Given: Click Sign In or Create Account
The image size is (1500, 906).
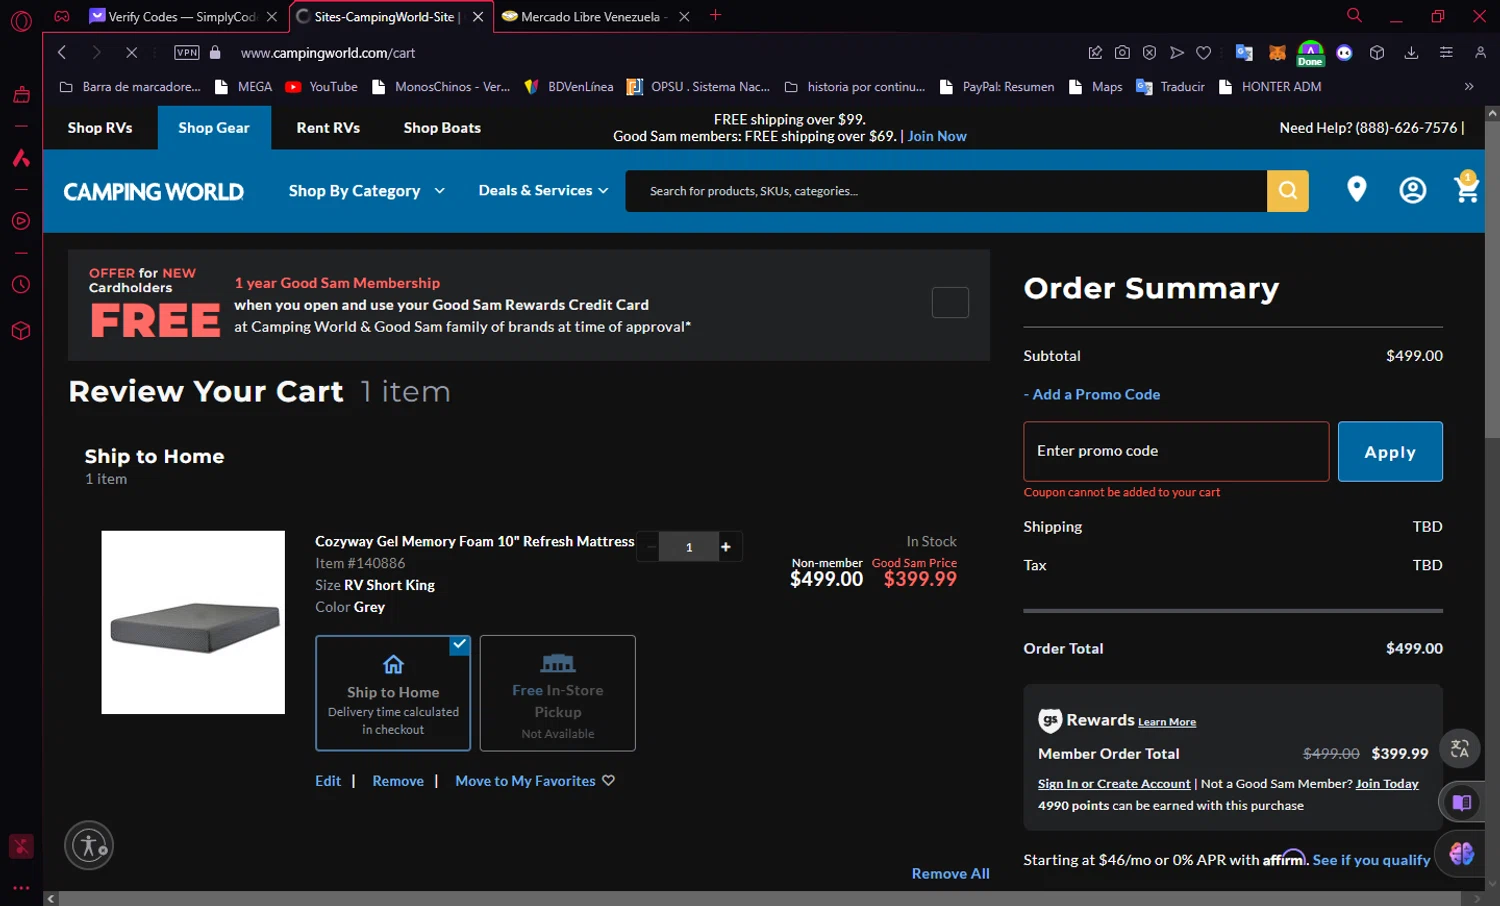Looking at the screenshot, I should [1114, 784].
